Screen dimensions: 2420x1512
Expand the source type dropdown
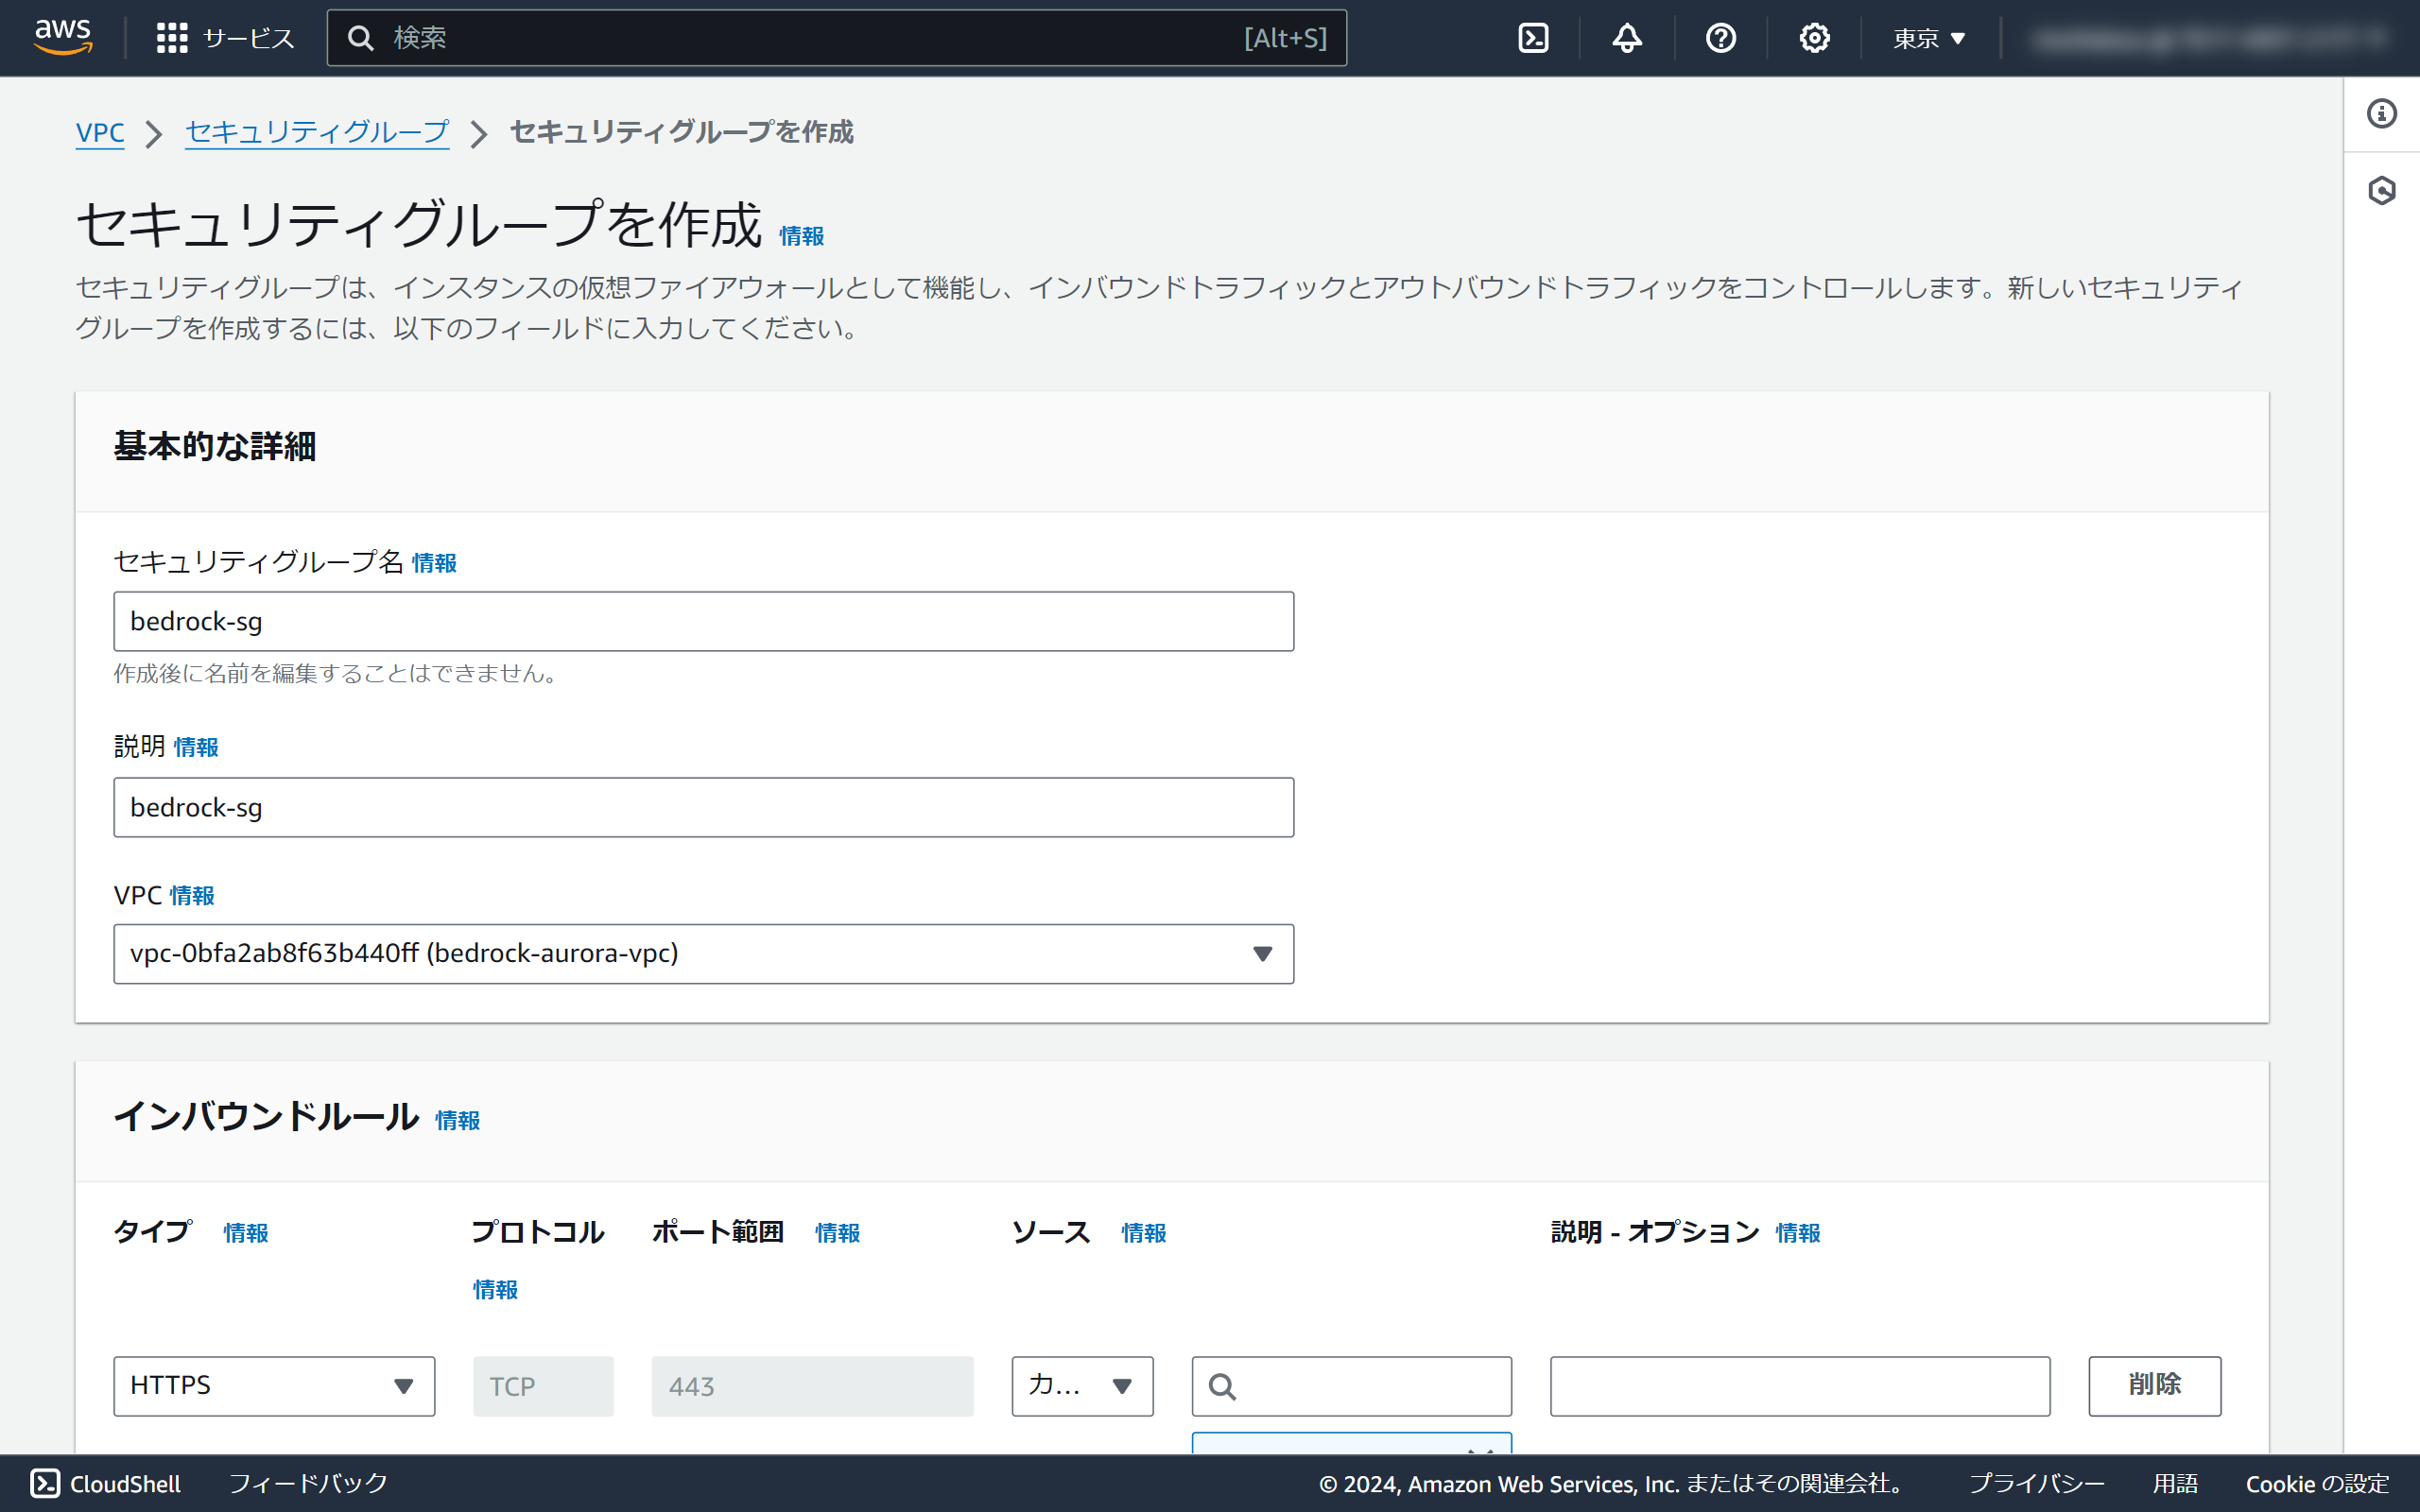[x=1081, y=1385]
